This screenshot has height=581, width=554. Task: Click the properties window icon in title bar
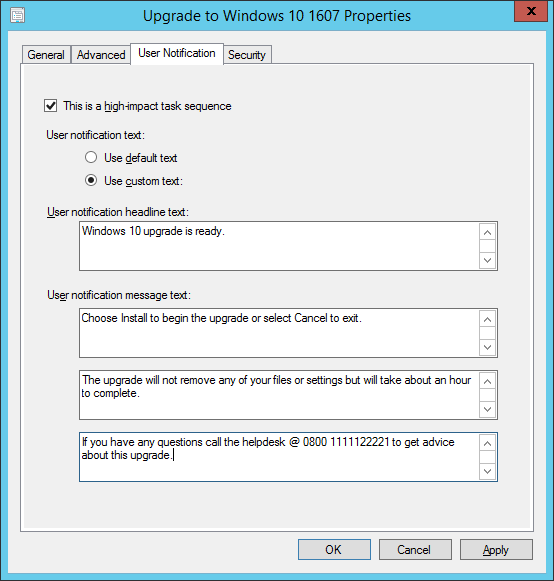point(17,16)
